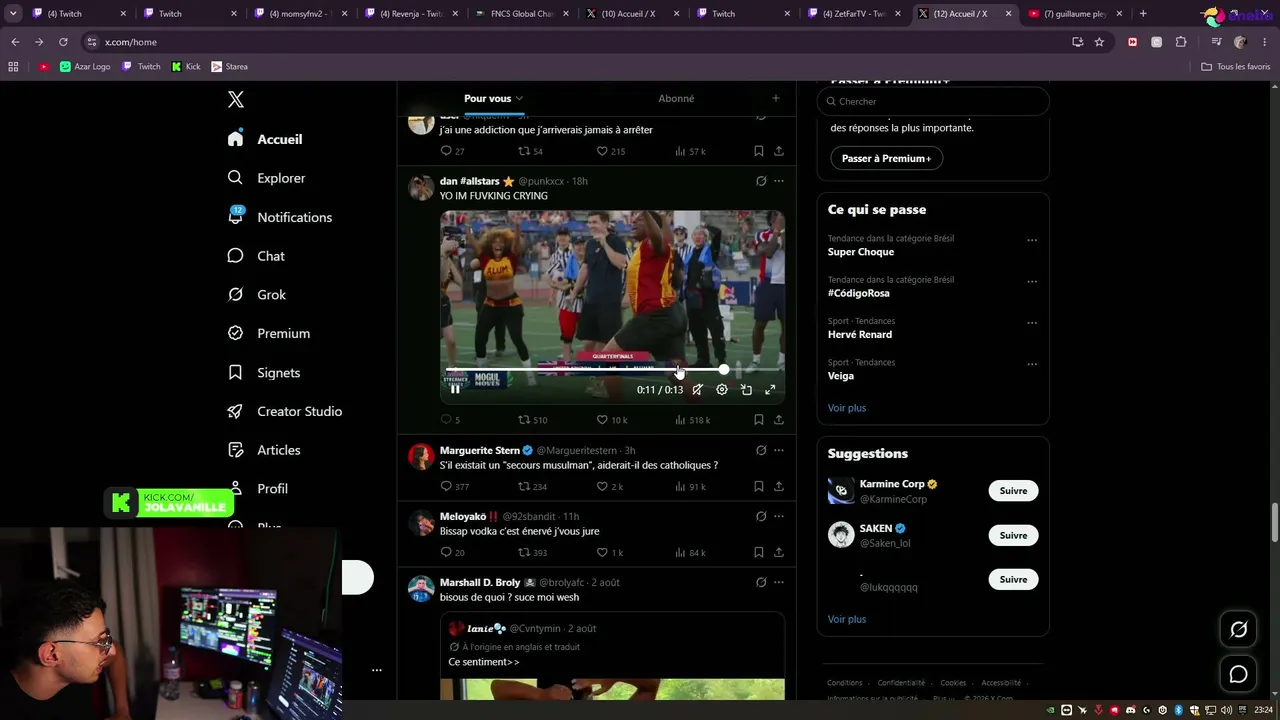Like Meloyakō's Bissap vodka post

(610, 552)
